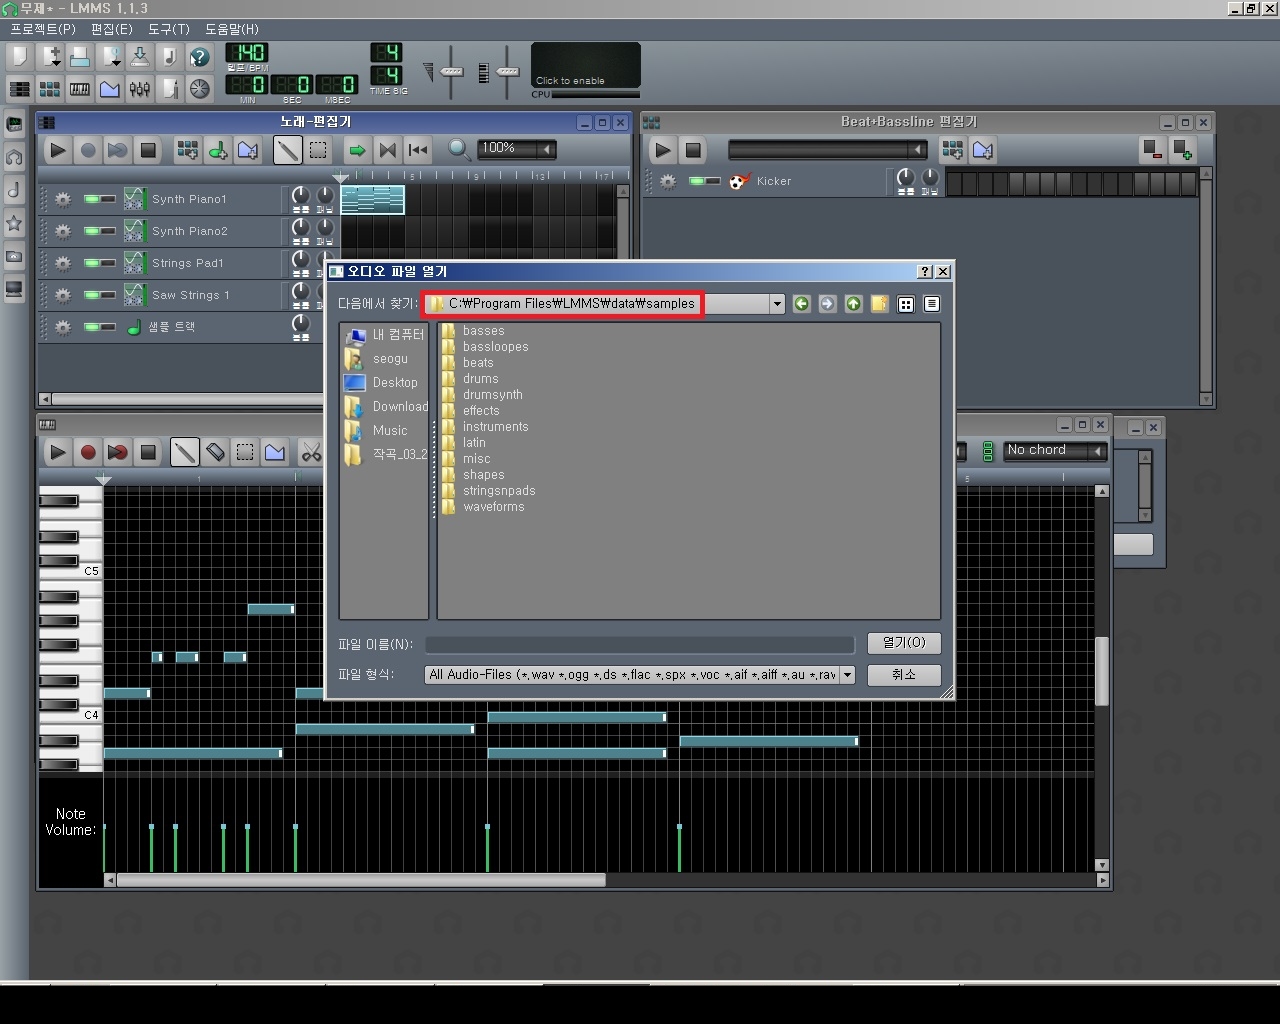Open the instrument plugins sidebar tab

point(14,125)
